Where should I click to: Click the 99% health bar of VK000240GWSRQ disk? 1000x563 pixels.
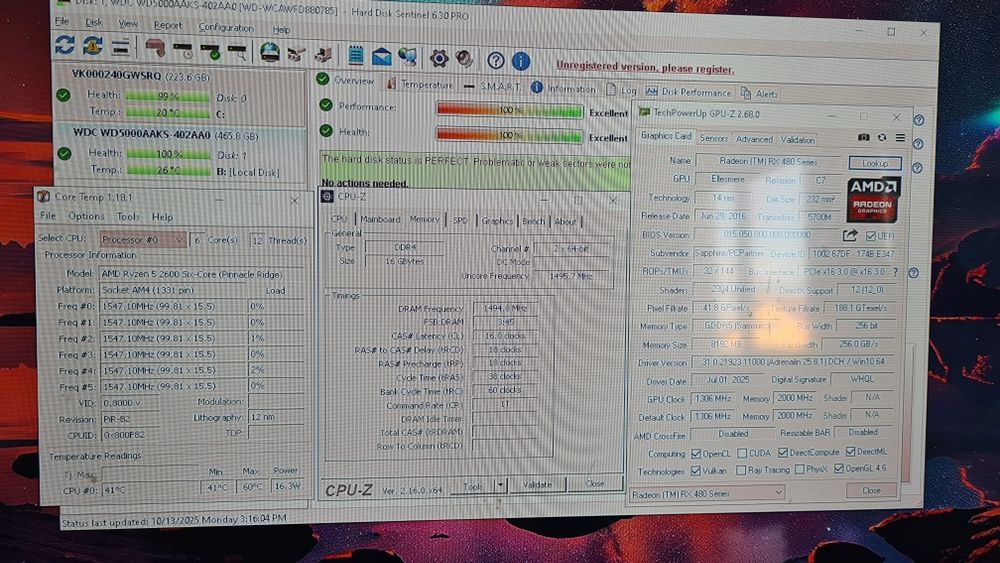pyautogui.click(x=168, y=96)
